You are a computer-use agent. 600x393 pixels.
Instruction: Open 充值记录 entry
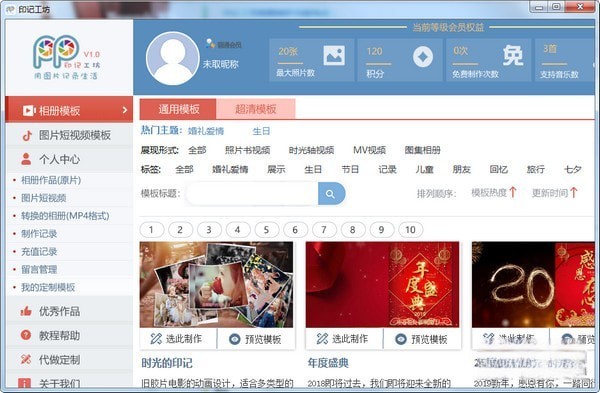tap(39, 252)
